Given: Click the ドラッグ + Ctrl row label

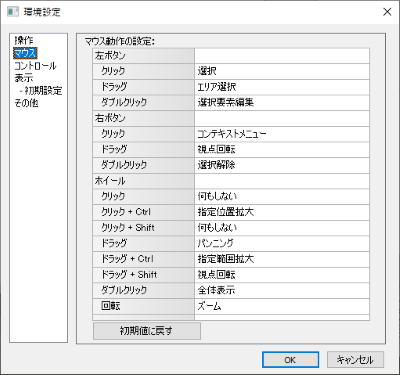Looking at the screenshot, I should 127,259.
